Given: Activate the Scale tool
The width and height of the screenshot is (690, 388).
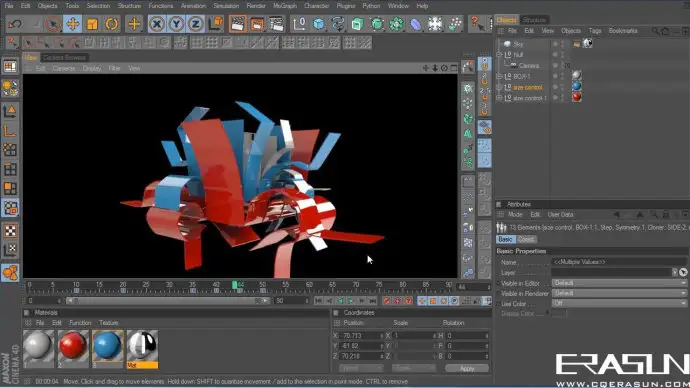Looking at the screenshot, I should (x=92, y=24).
